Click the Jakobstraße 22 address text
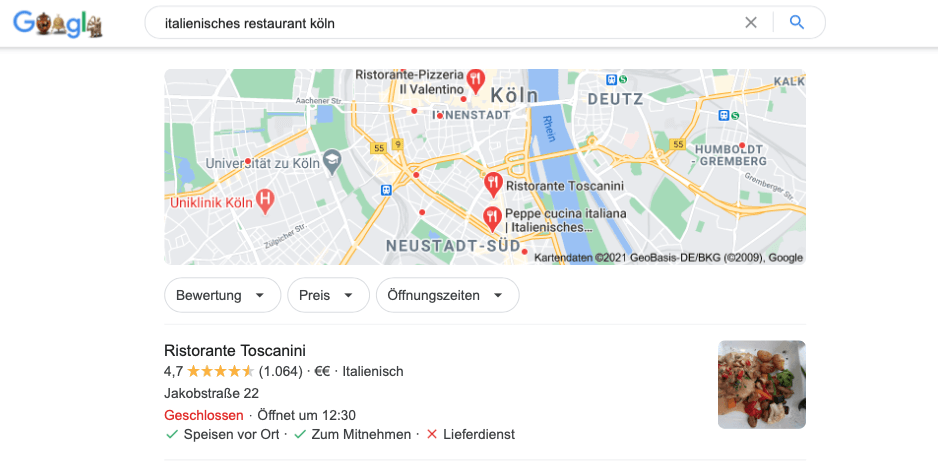This screenshot has height=467, width=938. [x=211, y=393]
